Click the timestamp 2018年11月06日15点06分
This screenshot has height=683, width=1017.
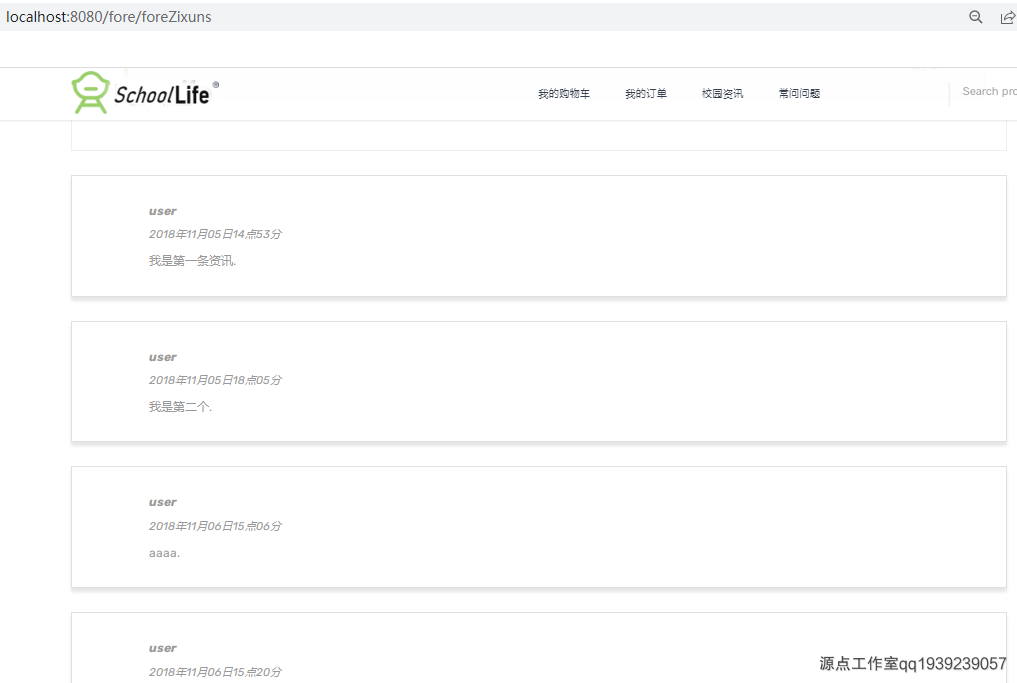pyautogui.click(x=215, y=526)
